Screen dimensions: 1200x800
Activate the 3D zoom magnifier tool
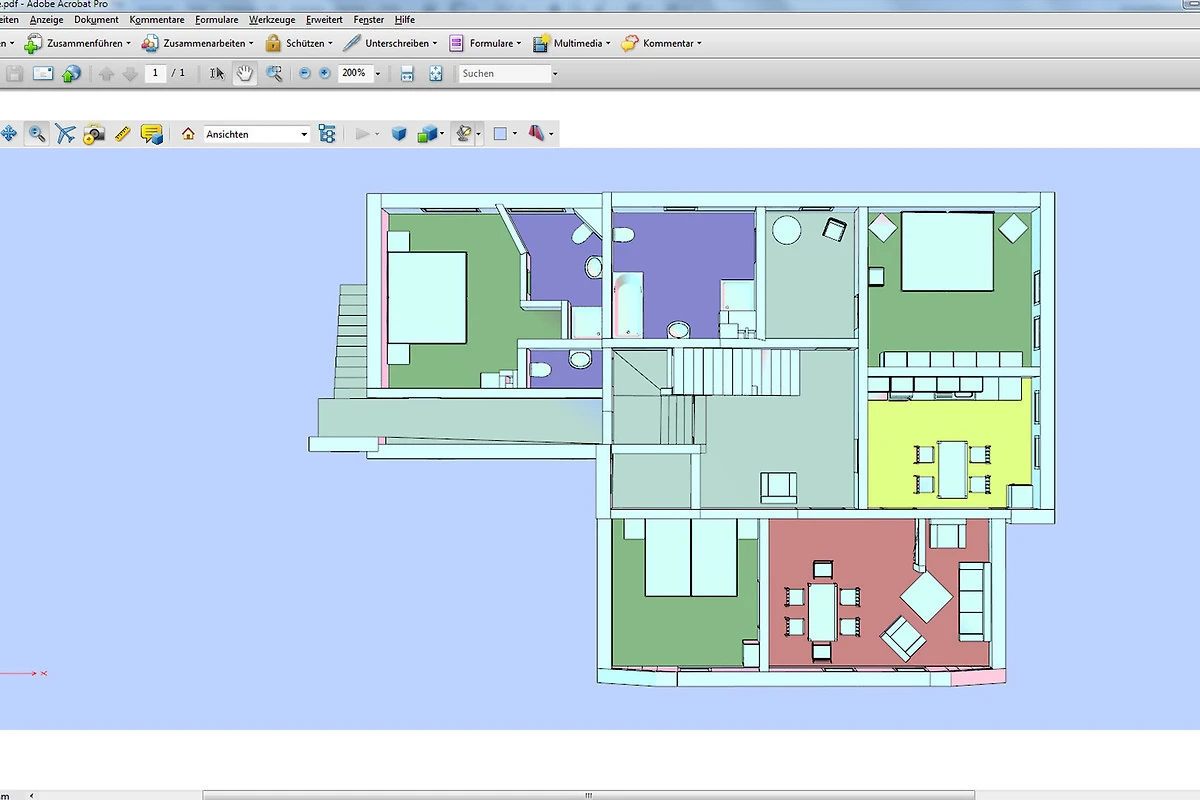(x=37, y=134)
